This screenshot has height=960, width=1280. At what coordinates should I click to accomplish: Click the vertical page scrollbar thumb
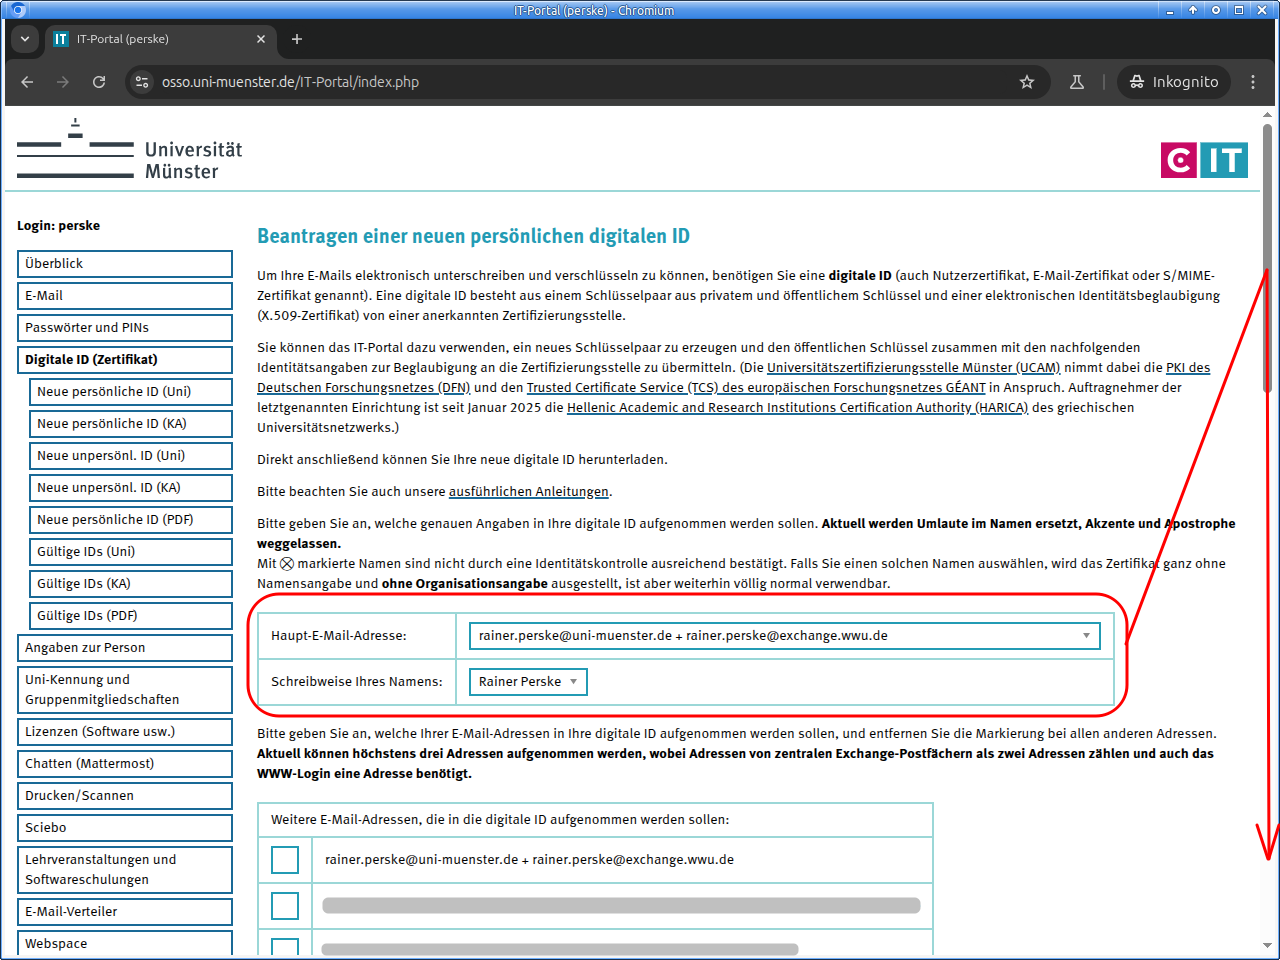[1267, 260]
